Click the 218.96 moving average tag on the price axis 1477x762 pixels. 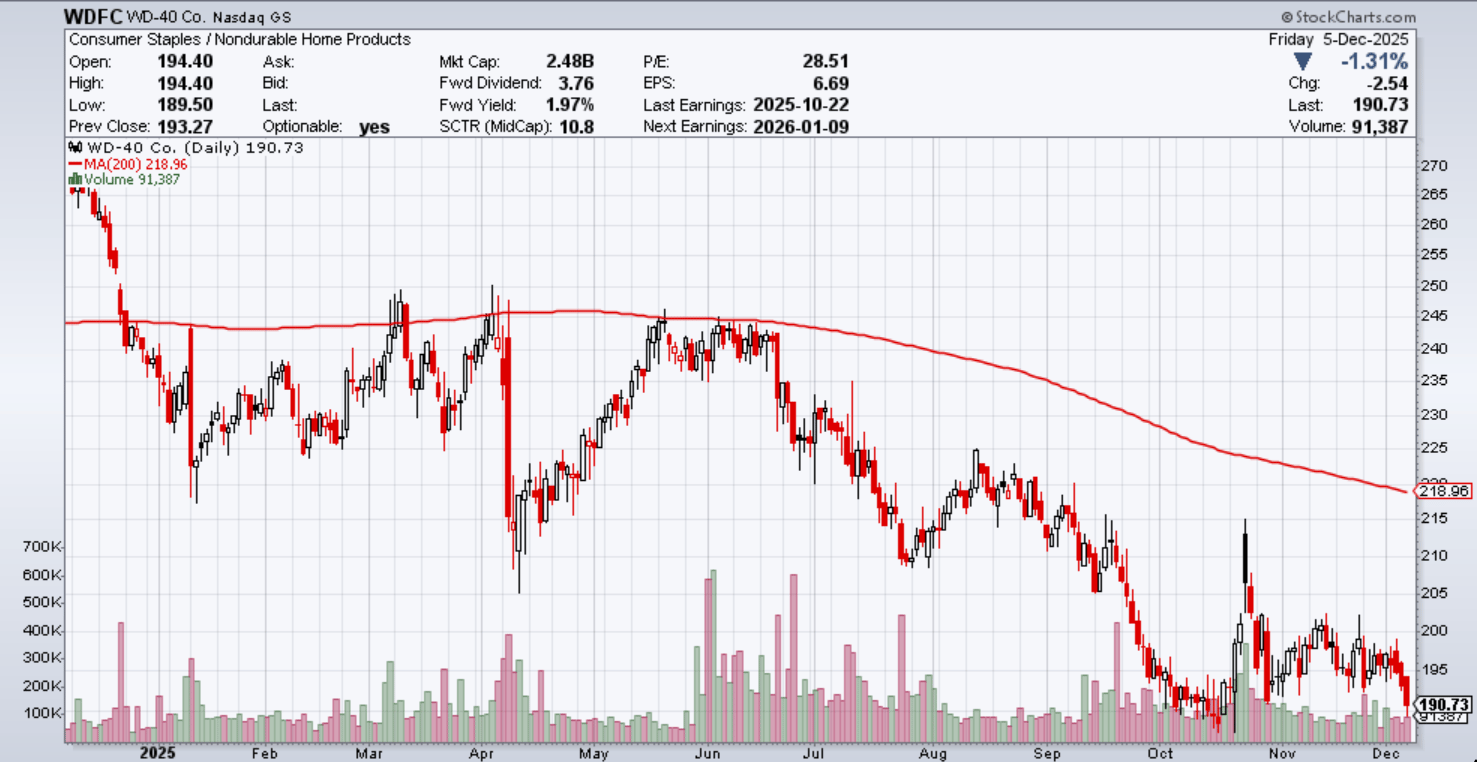(1443, 491)
